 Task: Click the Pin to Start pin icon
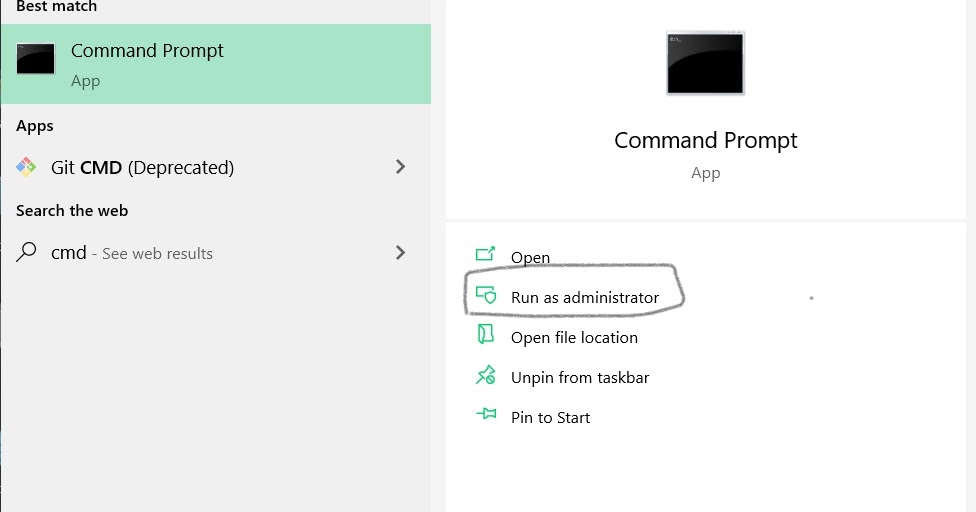click(x=486, y=414)
